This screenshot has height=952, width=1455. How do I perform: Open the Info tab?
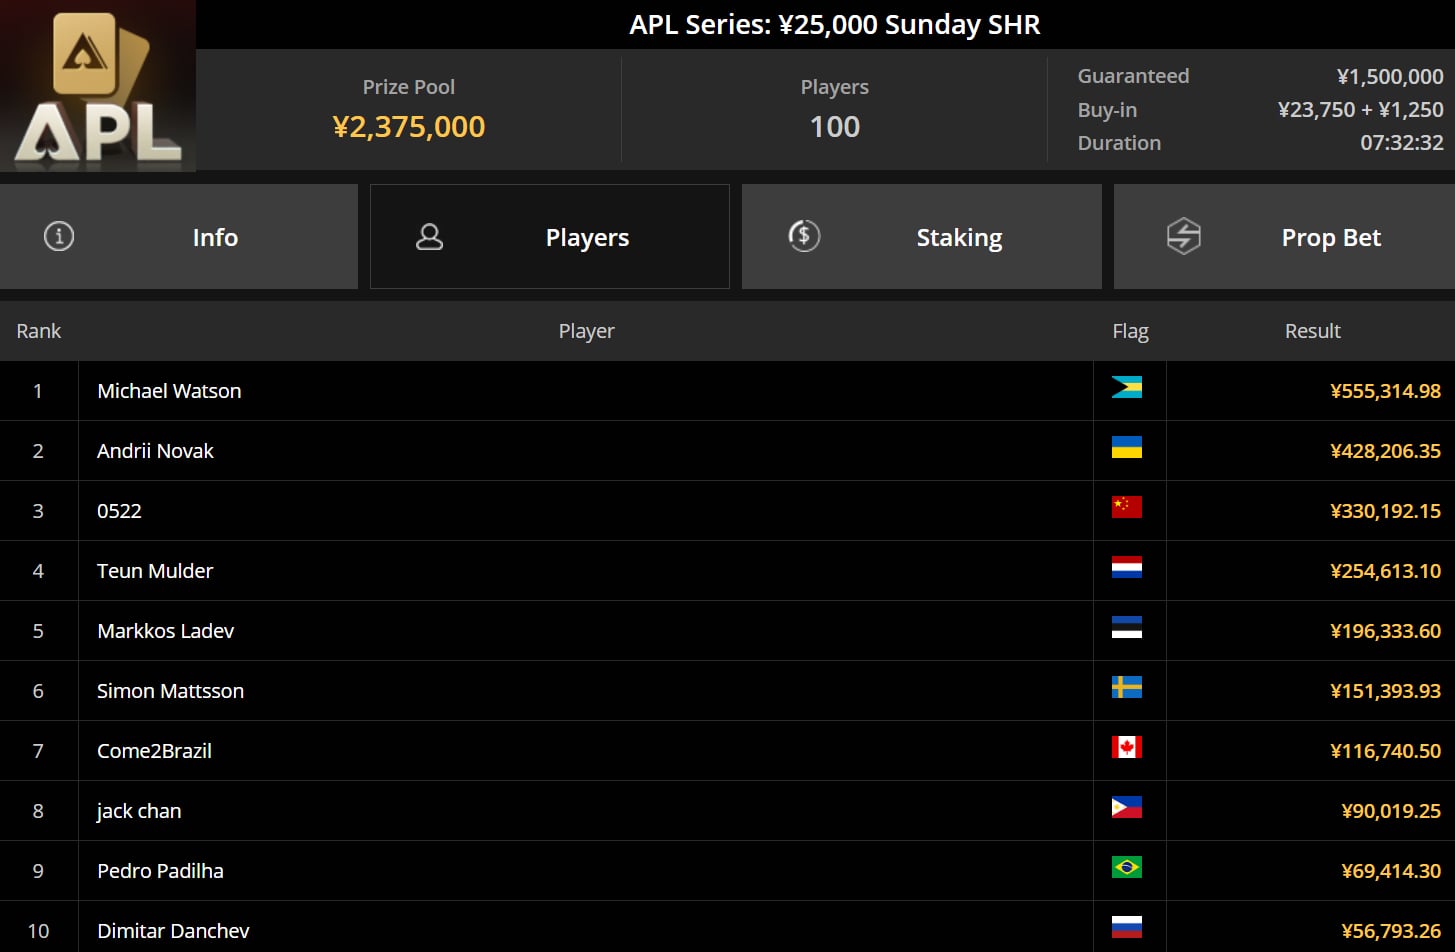click(x=179, y=237)
